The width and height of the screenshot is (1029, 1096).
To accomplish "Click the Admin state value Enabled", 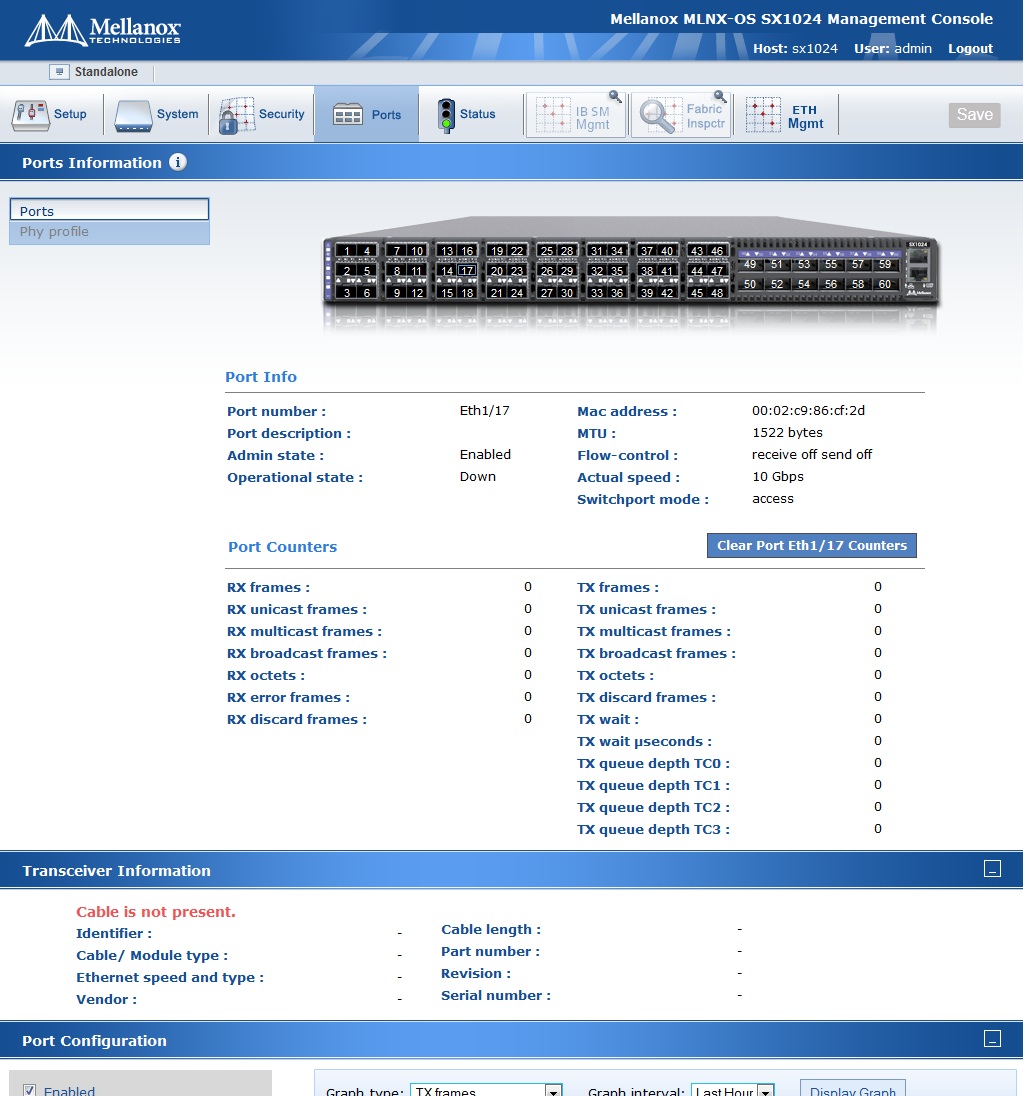I will (x=485, y=454).
